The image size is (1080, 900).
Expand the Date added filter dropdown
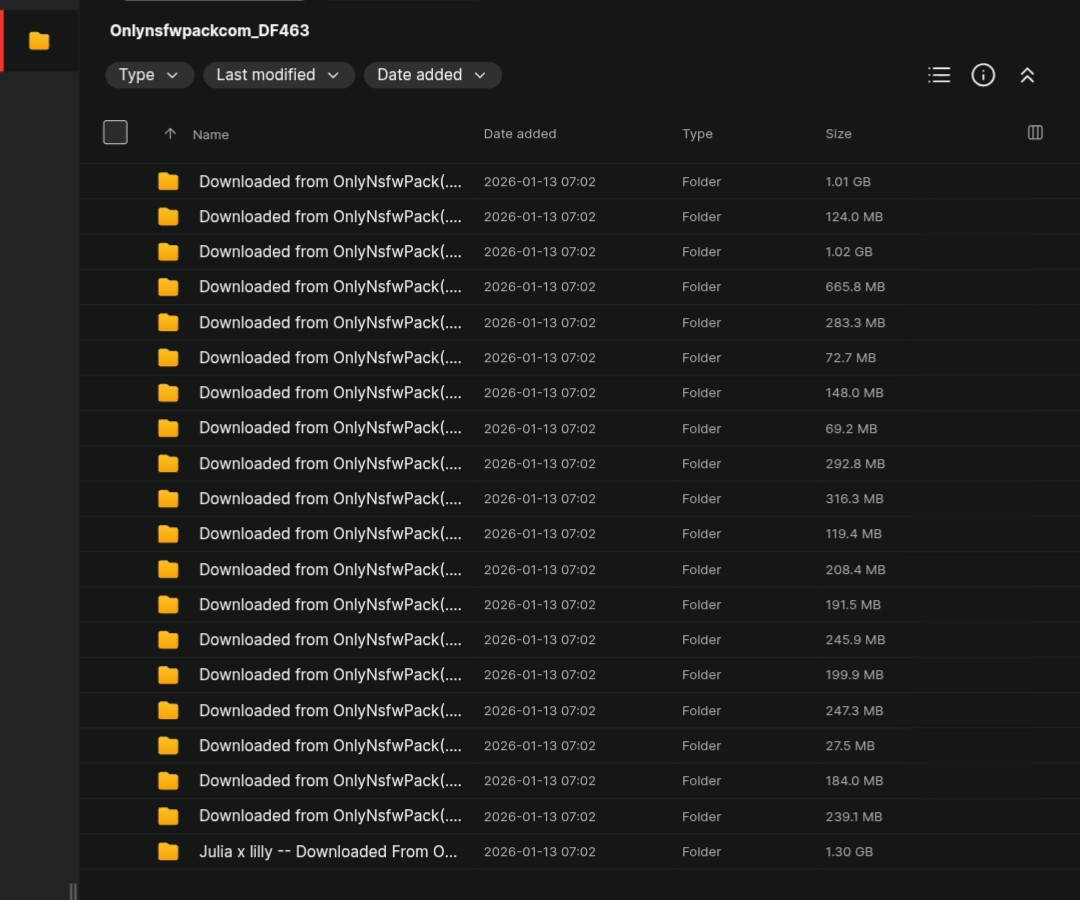pos(432,75)
